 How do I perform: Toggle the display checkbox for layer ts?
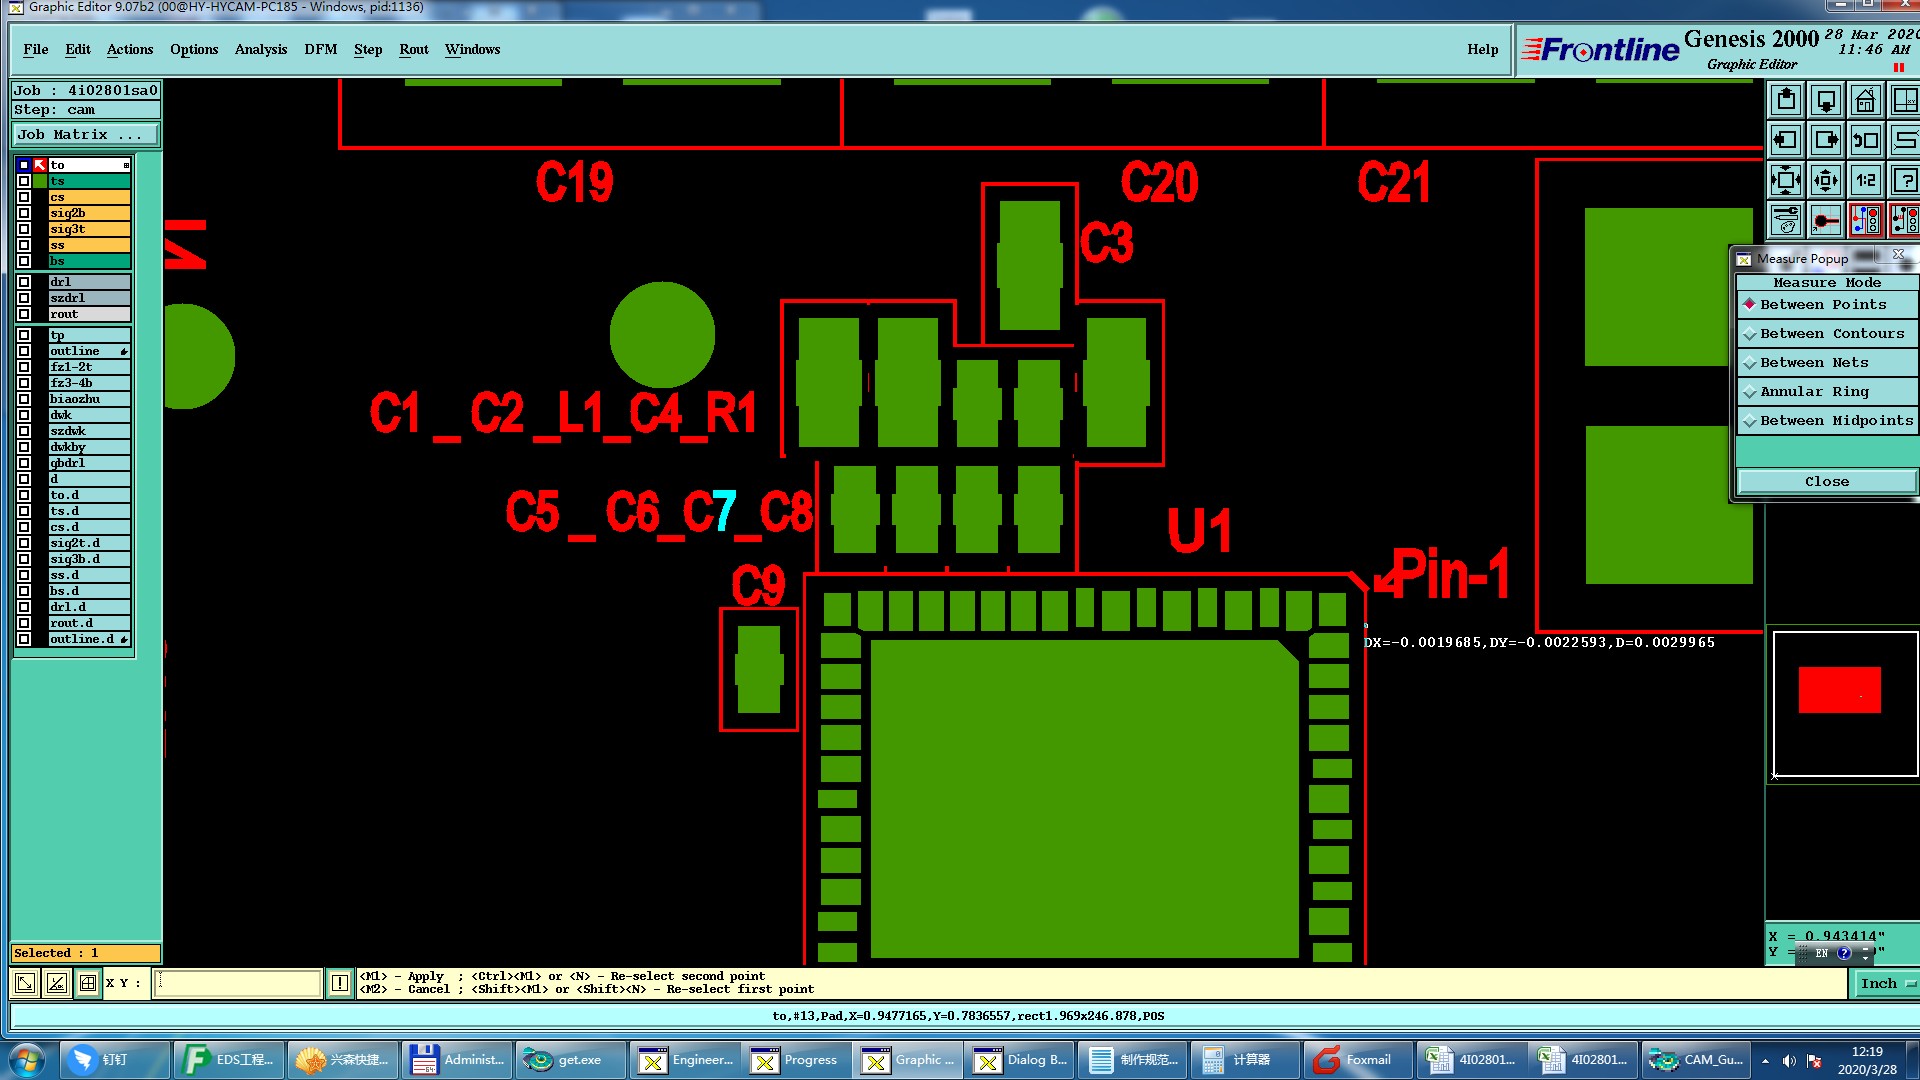coord(24,181)
